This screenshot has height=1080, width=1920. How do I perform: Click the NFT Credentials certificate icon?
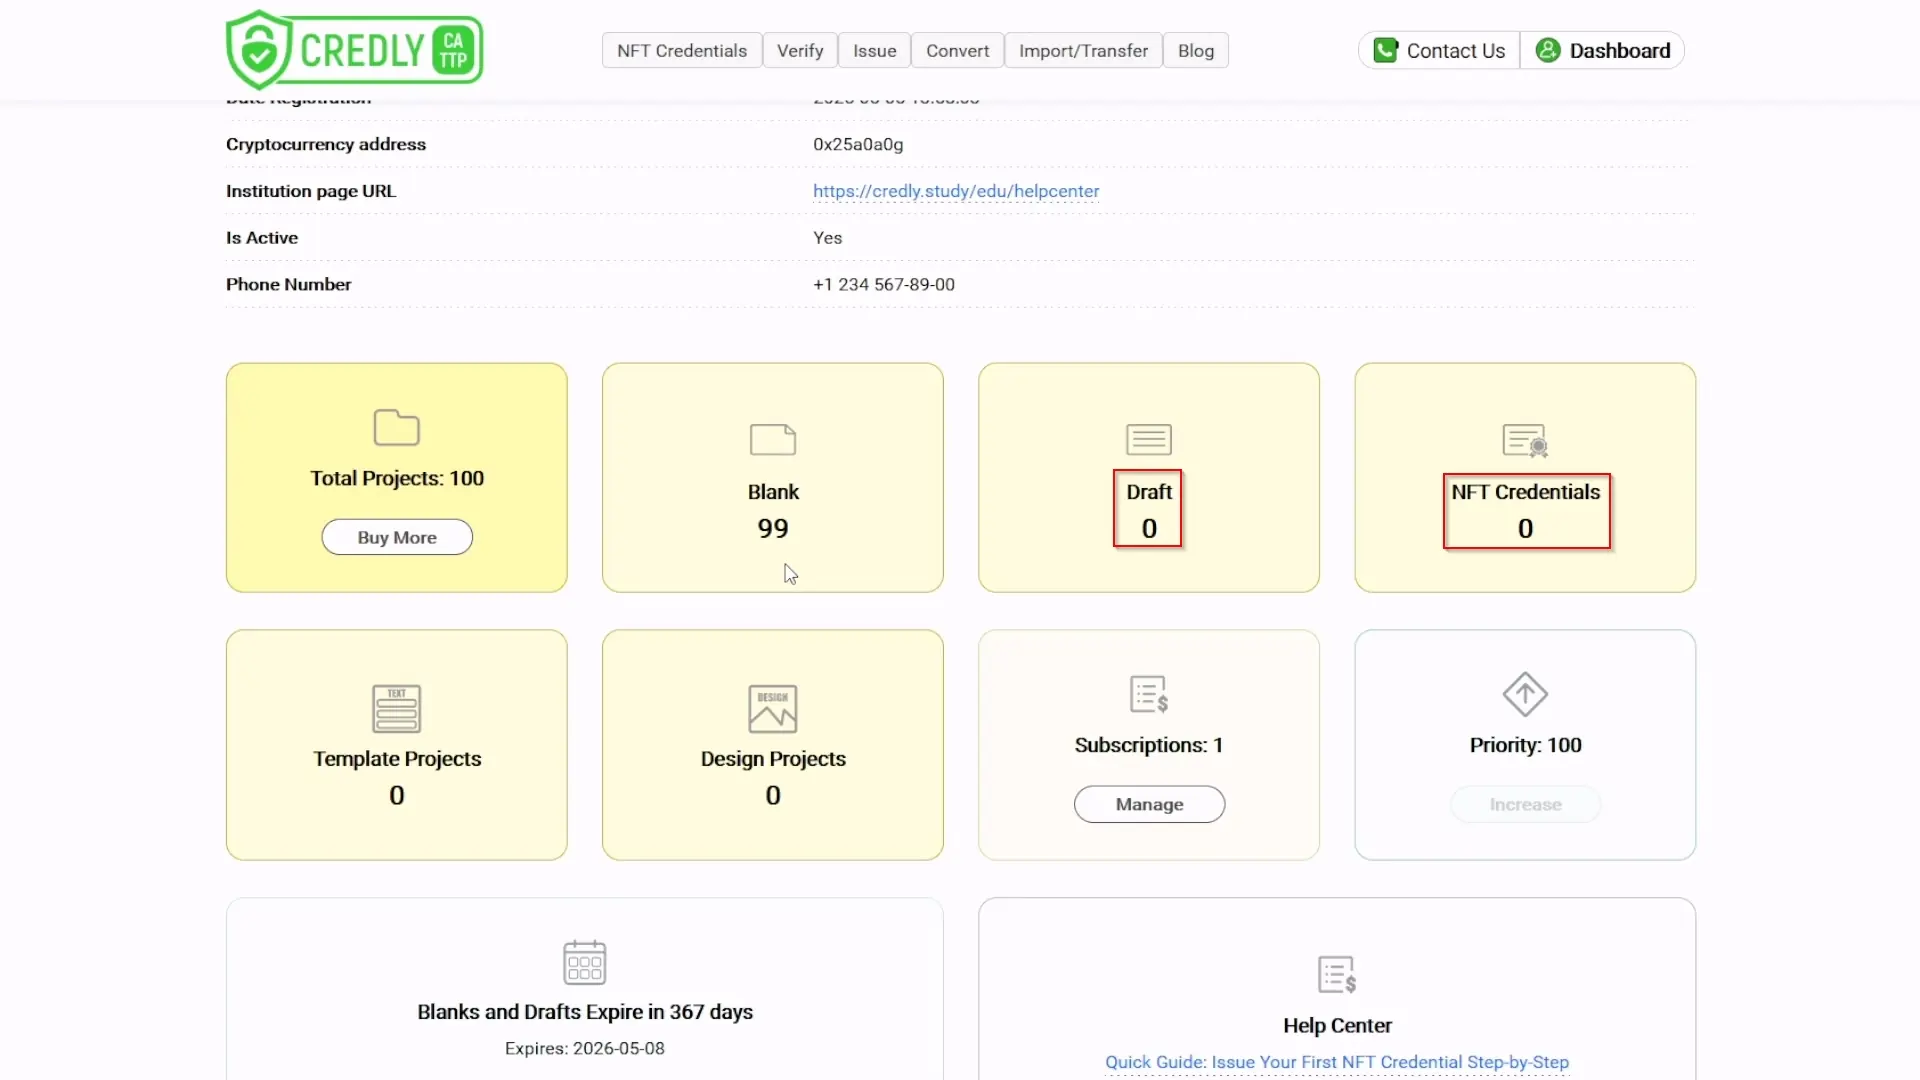coord(1525,440)
